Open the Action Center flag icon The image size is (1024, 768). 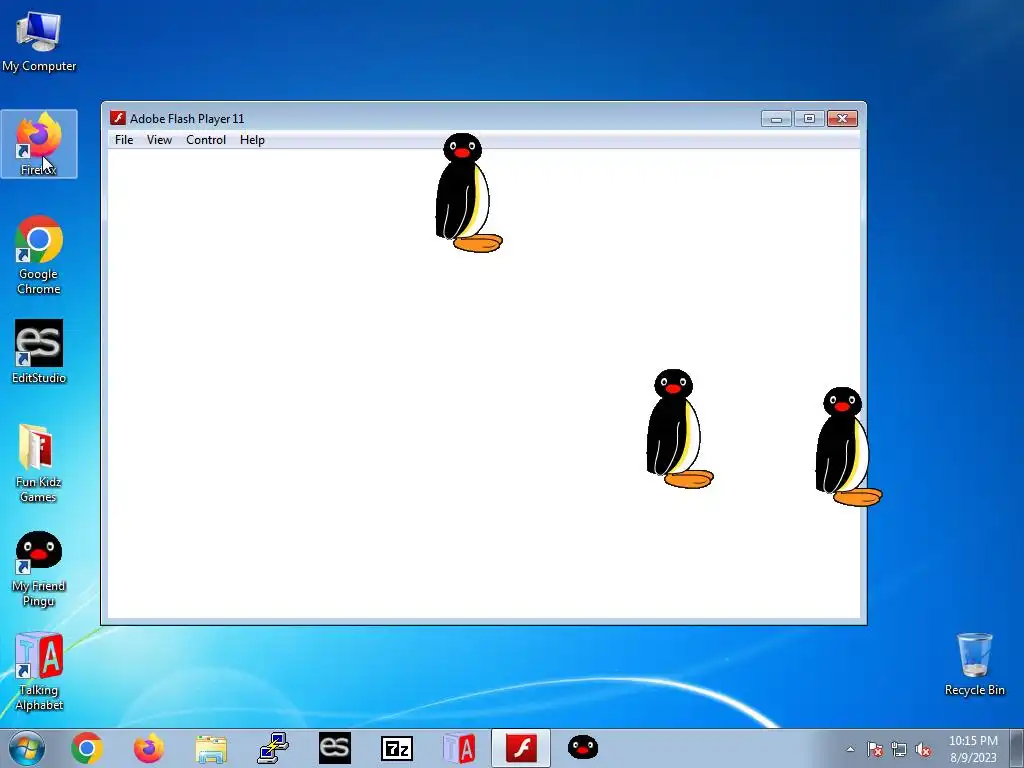[x=875, y=749]
